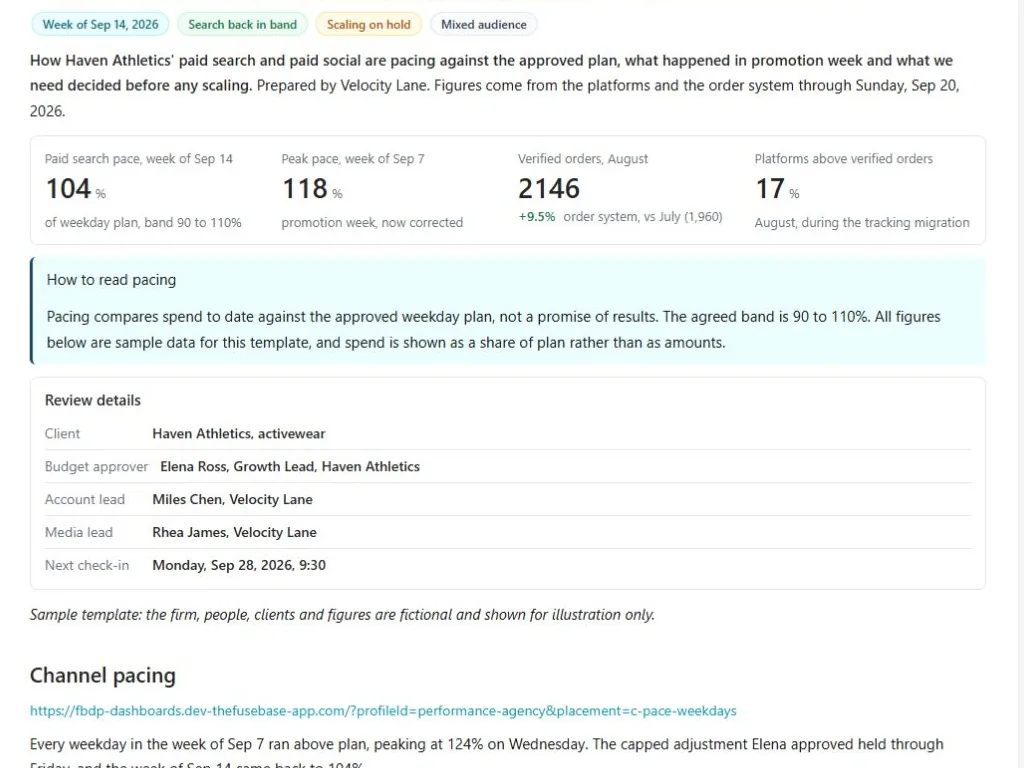
Task: Click 'Rhea James, Velocity Lane' value
Action: click(x=234, y=532)
